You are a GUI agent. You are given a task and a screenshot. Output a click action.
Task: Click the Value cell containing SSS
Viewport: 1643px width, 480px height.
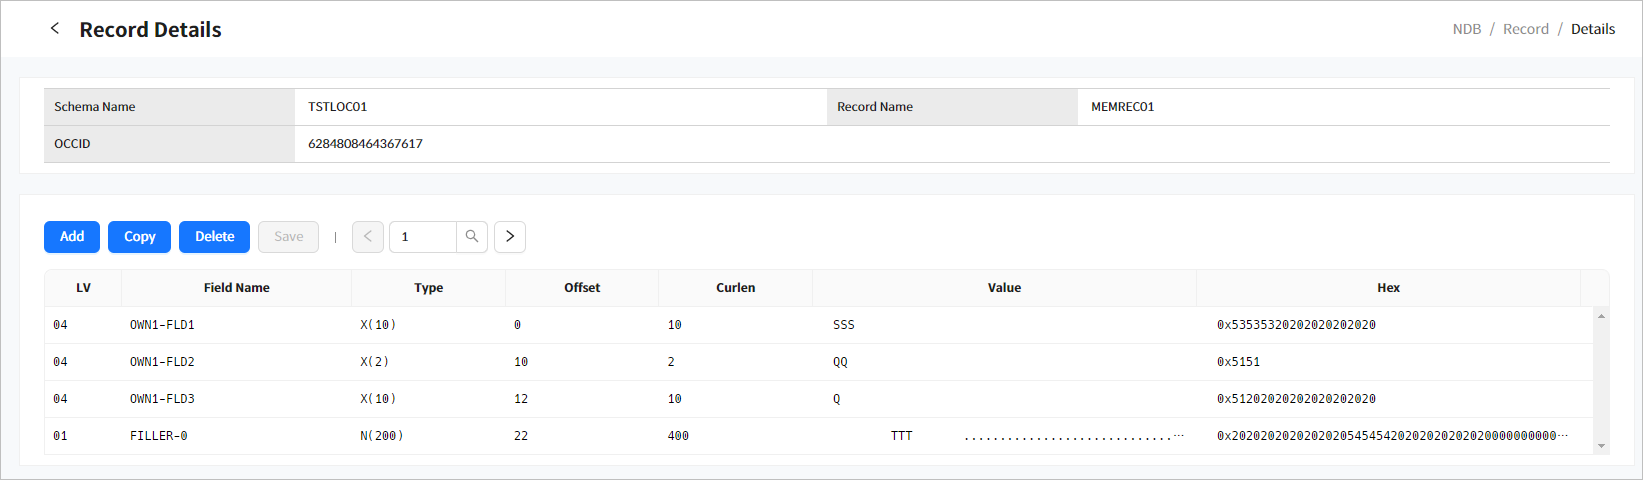pyautogui.click(x=844, y=325)
